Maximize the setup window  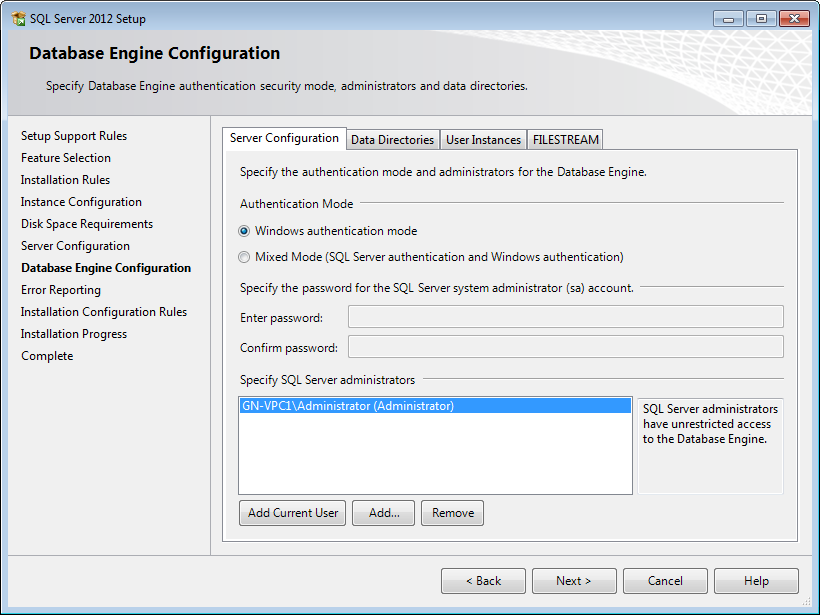coord(760,19)
